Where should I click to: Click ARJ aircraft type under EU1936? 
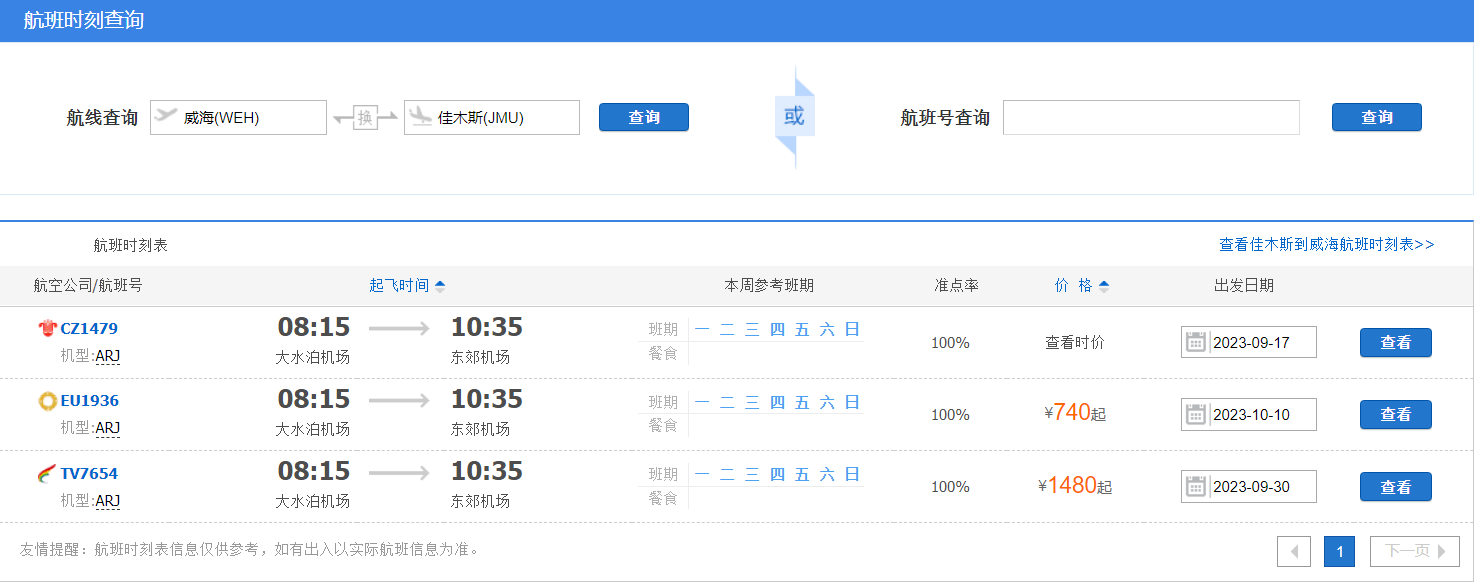coord(108,428)
